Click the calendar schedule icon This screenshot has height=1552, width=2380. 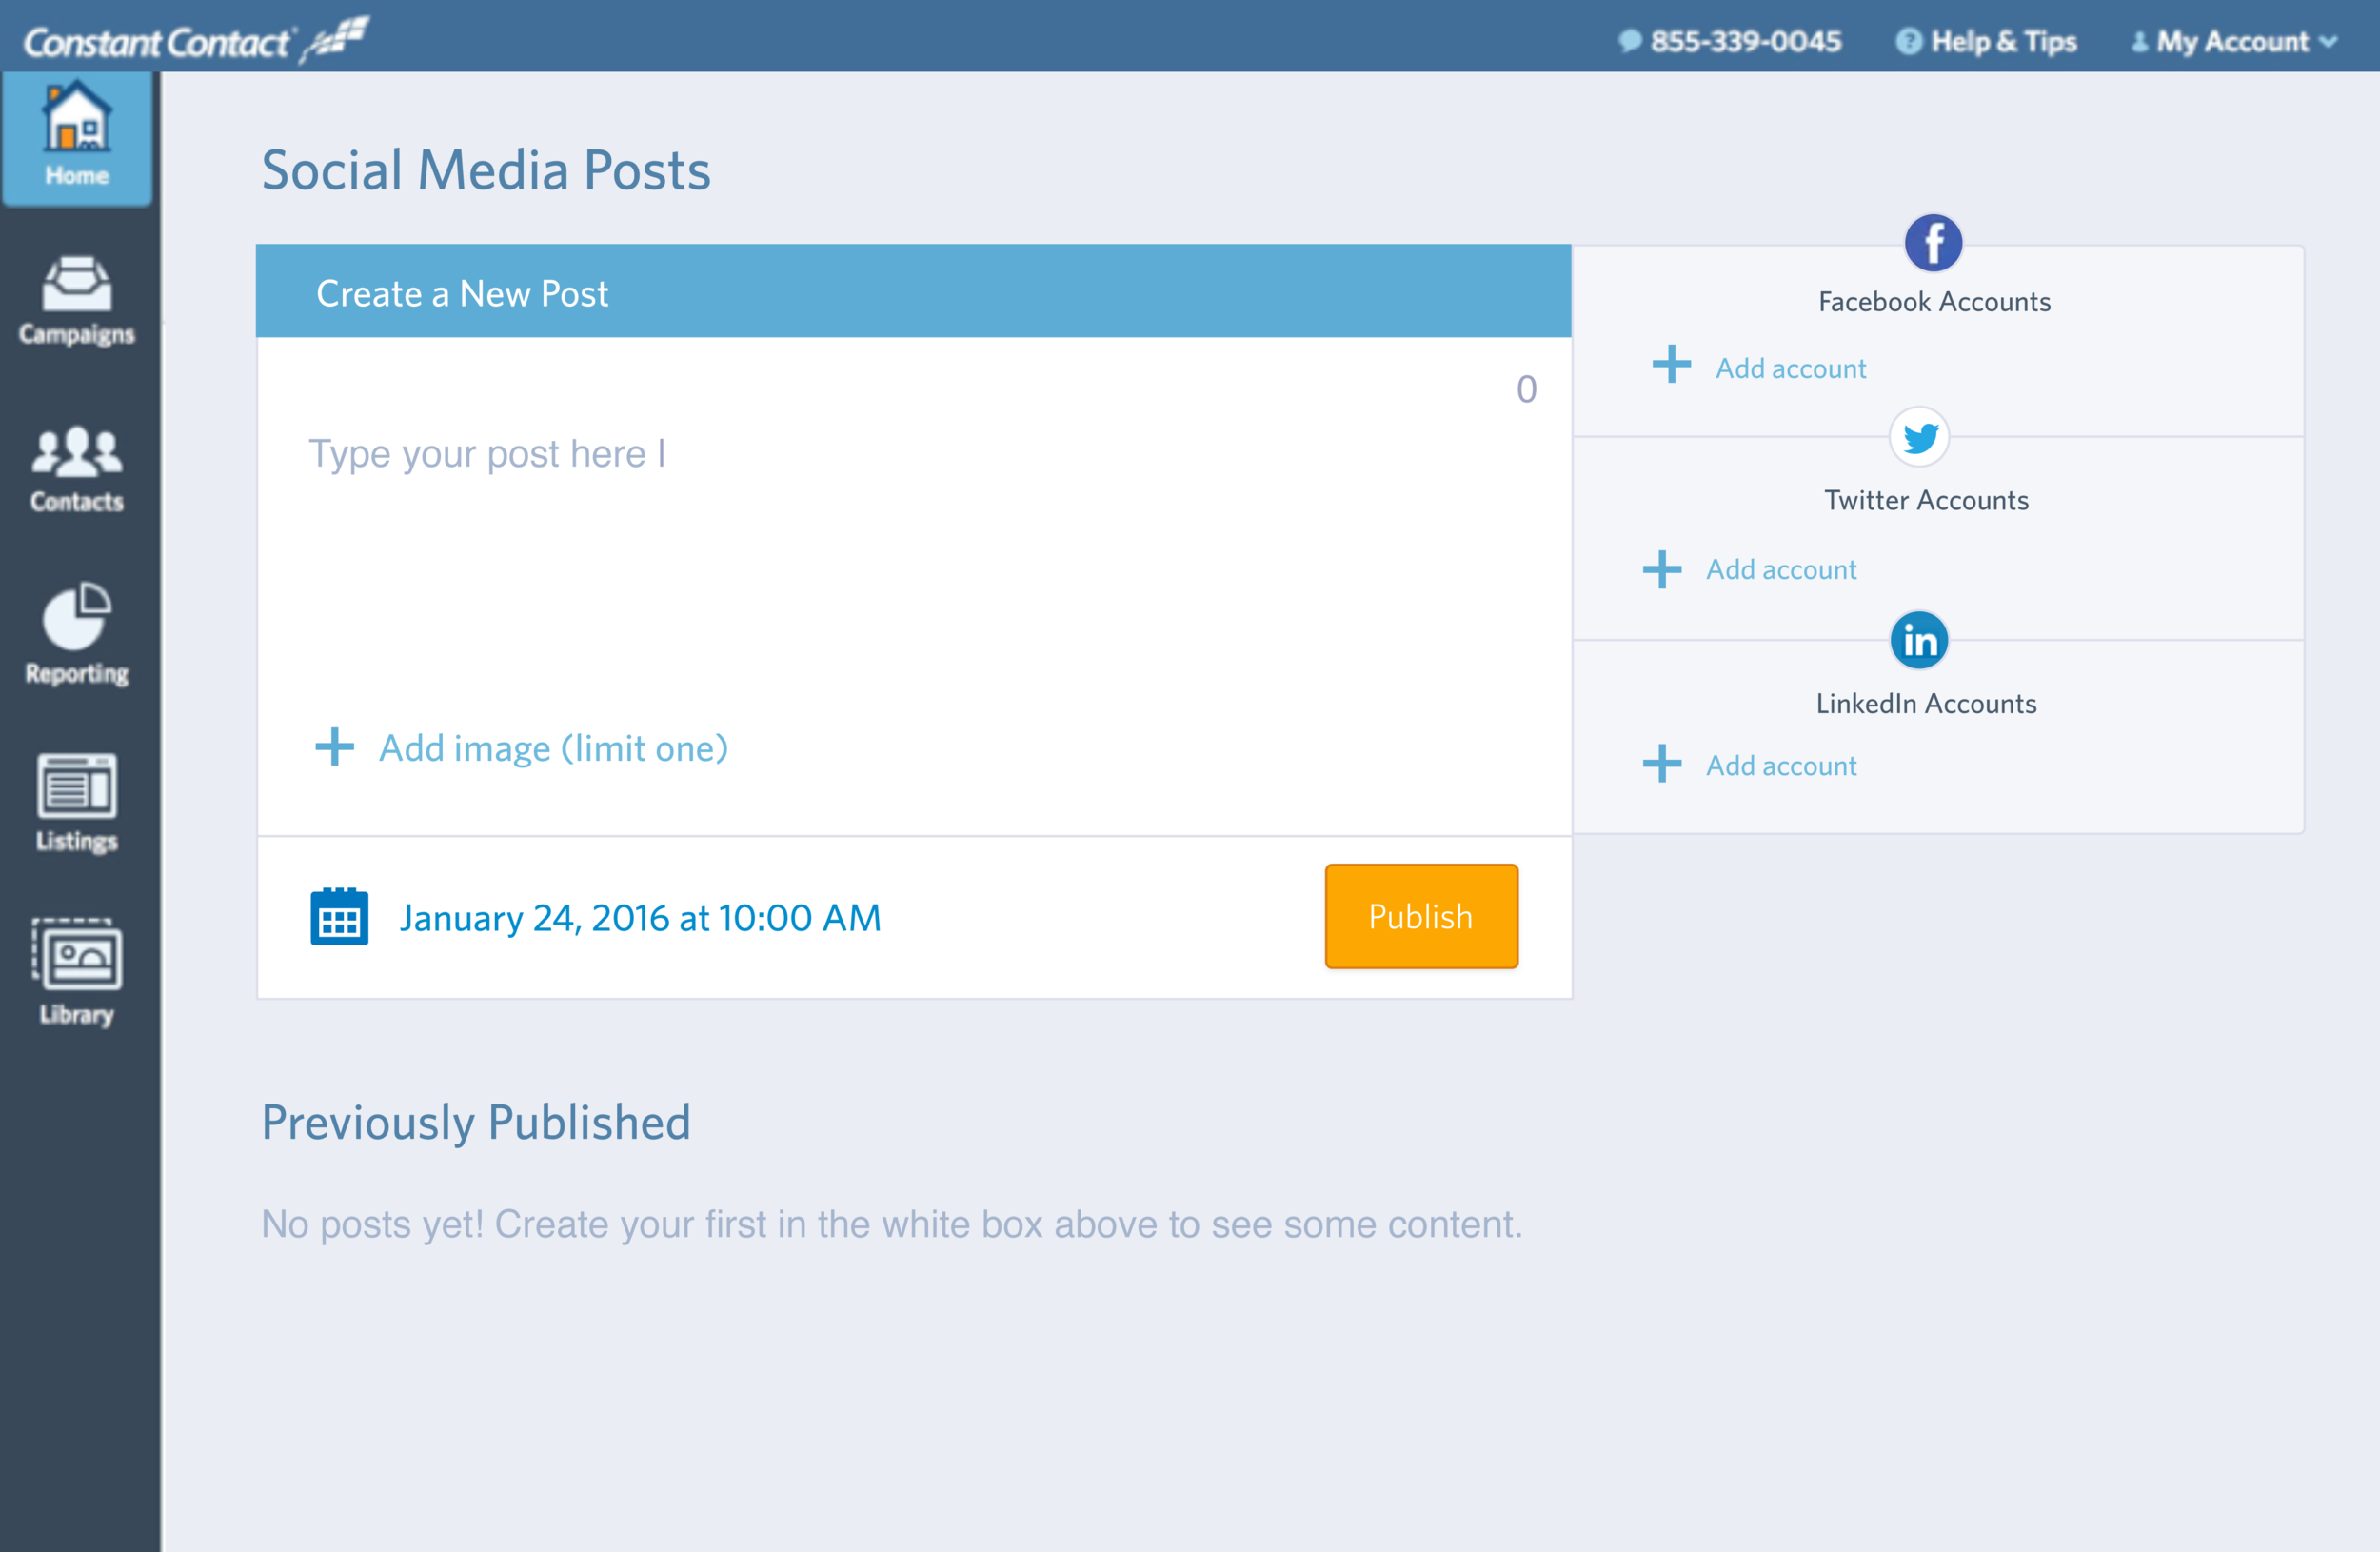coord(339,916)
